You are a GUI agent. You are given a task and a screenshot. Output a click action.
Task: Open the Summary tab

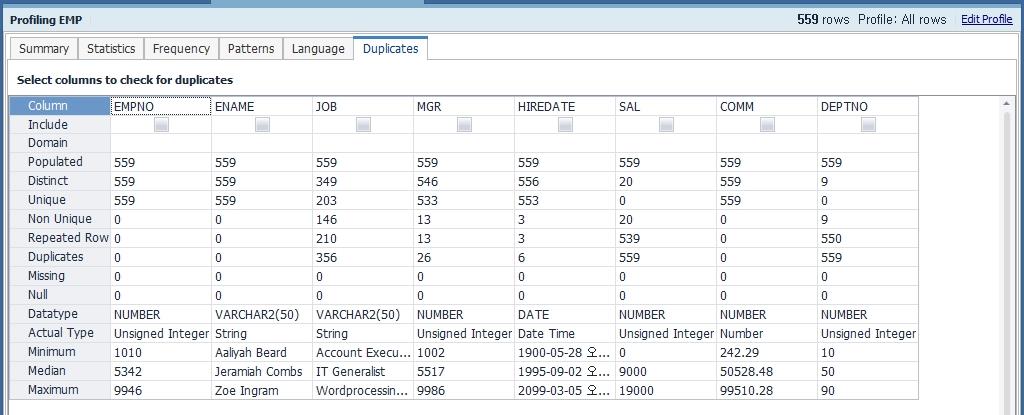44,49
